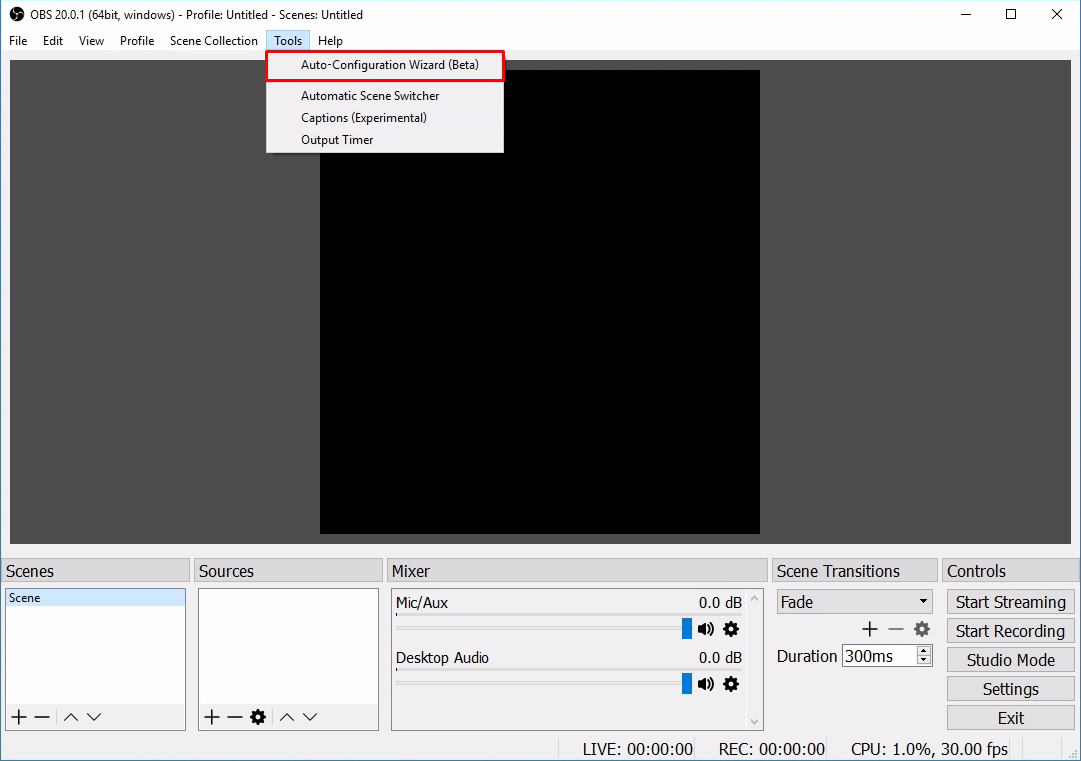Viewport: 1081px width, 761px height.
Task: Click the Exit button
Action: (x=1011, y=718)
